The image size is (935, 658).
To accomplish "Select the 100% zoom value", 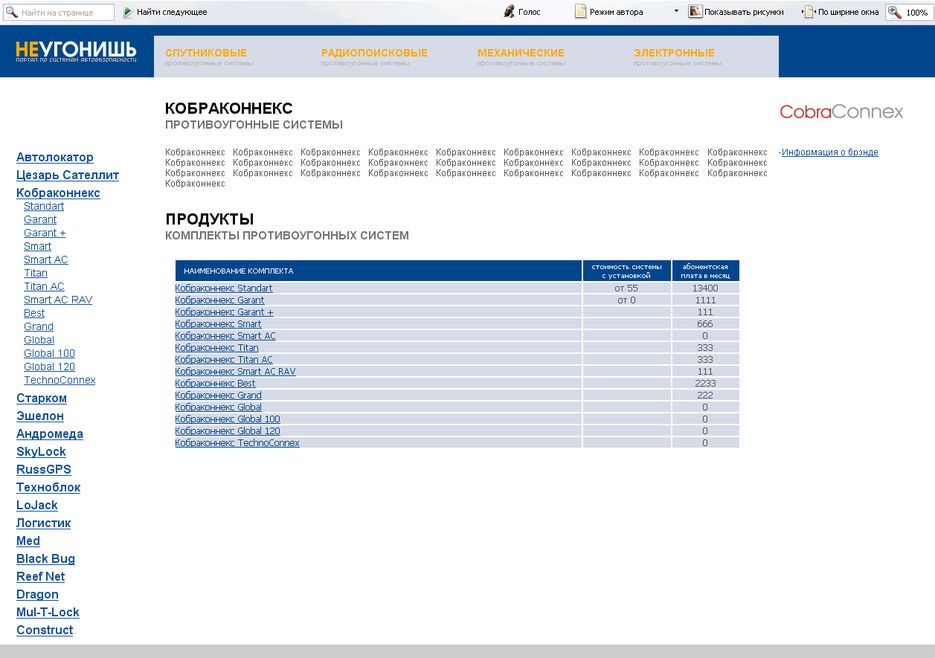I will [x=917, y=12].
